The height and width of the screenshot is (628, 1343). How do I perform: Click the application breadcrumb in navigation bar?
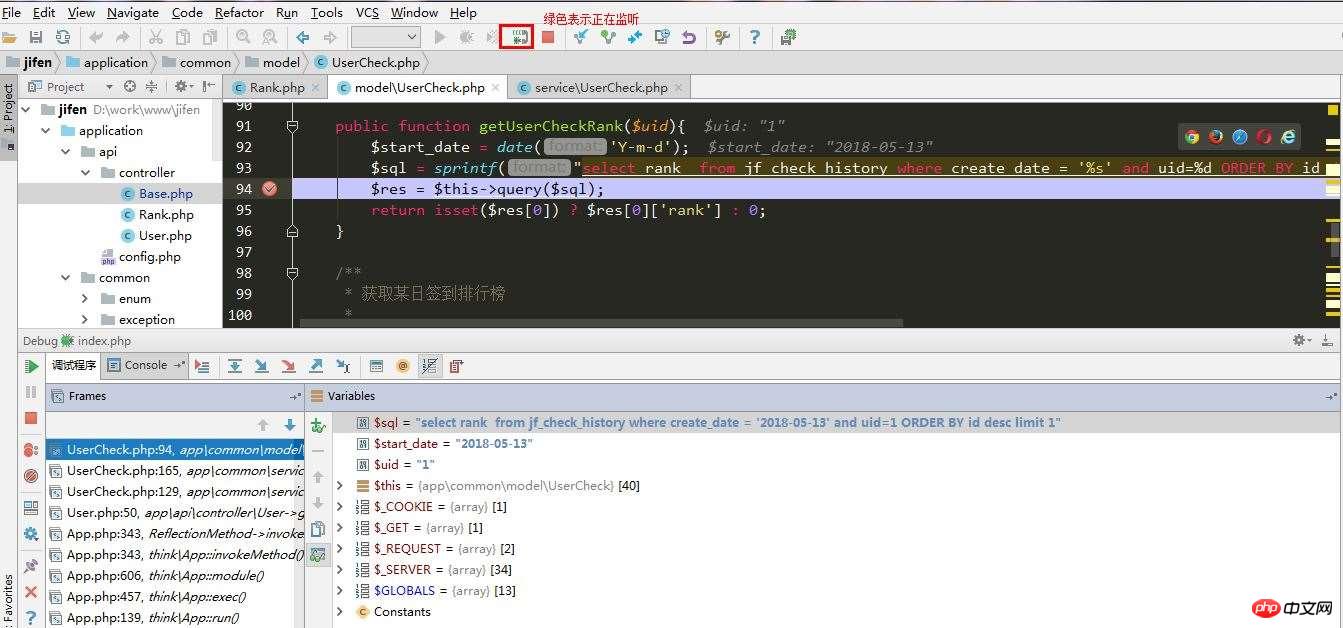coord(106,62)
